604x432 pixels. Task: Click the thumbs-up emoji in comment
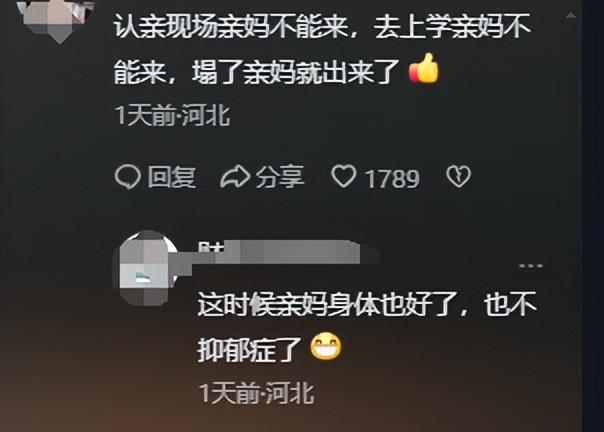point(424,69)
